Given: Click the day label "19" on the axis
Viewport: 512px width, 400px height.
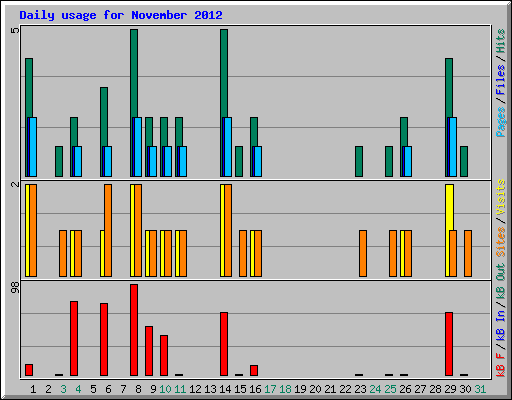Looking at the screenshot, I should coord(300,389).
